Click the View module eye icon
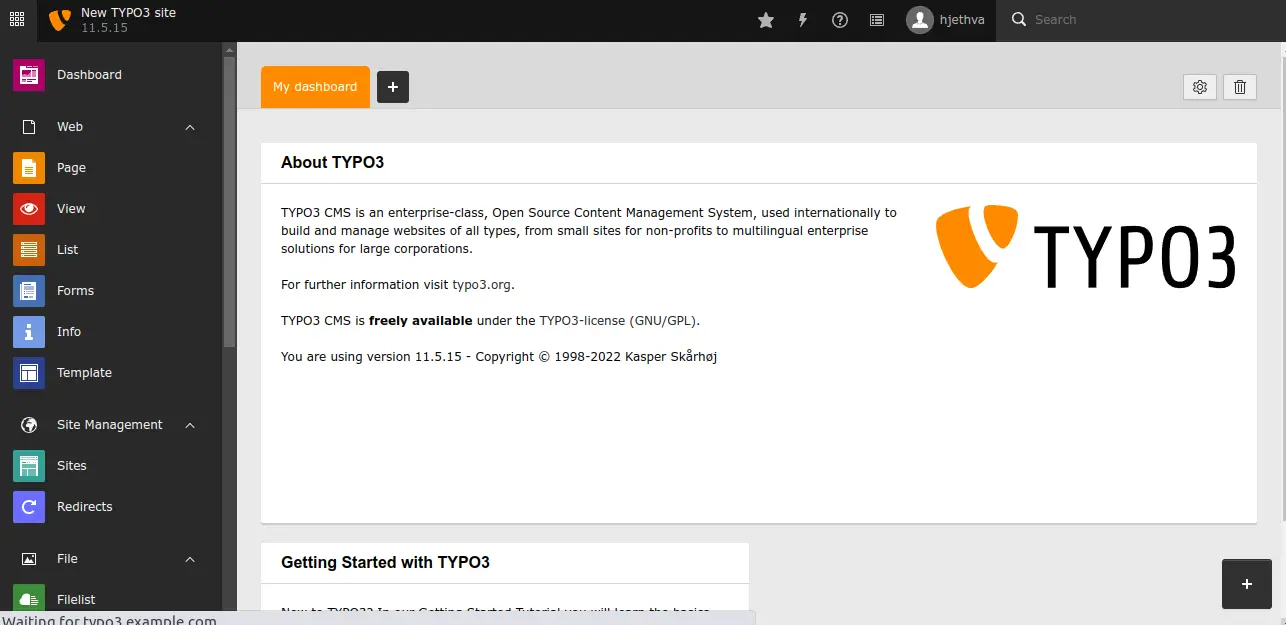This screenshot has width=1286, height=625. pos(29,209)
